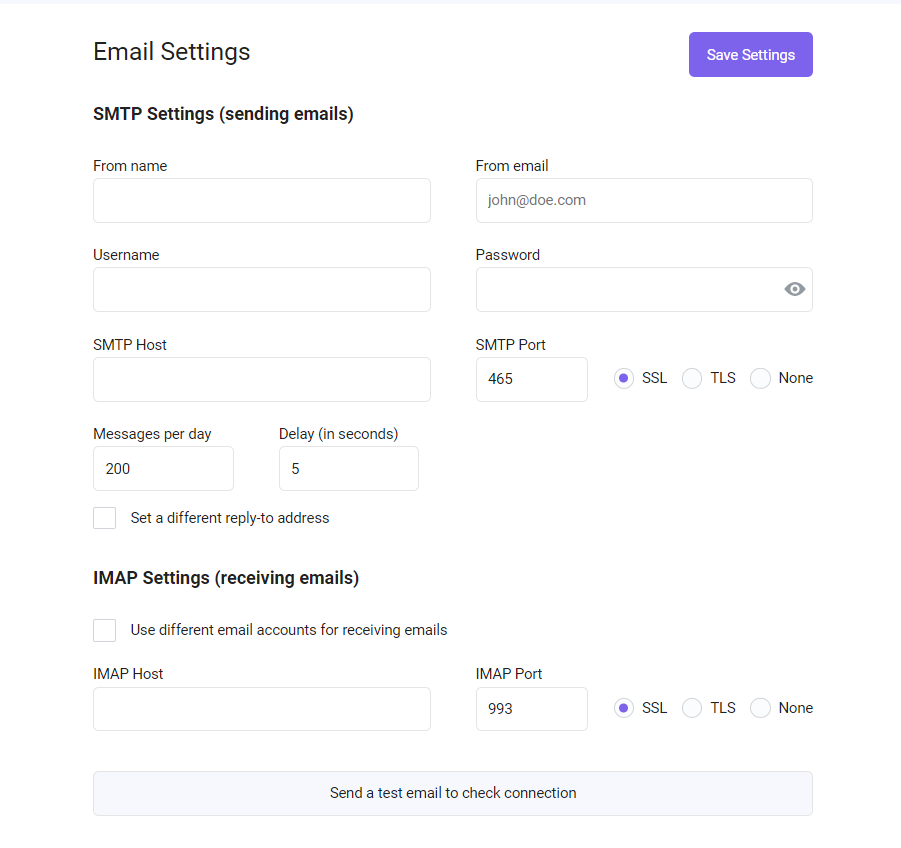The height and width of the screenshot is (848, 901).
Task: Click the Delay in seconds field
Action: tap(349, 469)
